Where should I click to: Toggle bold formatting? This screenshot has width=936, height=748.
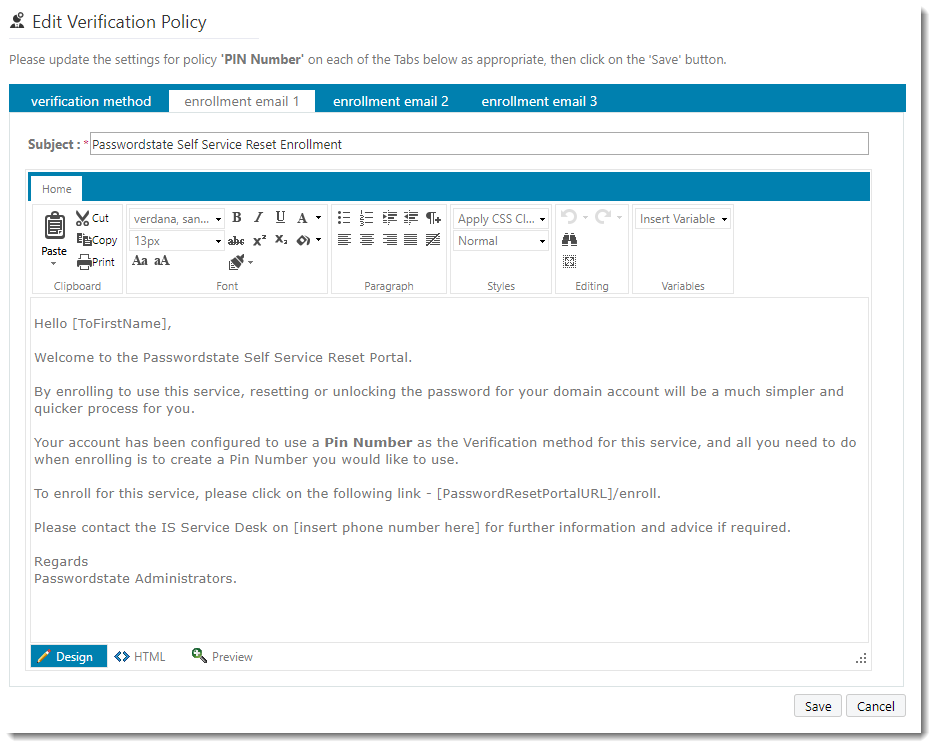point(237,218)
